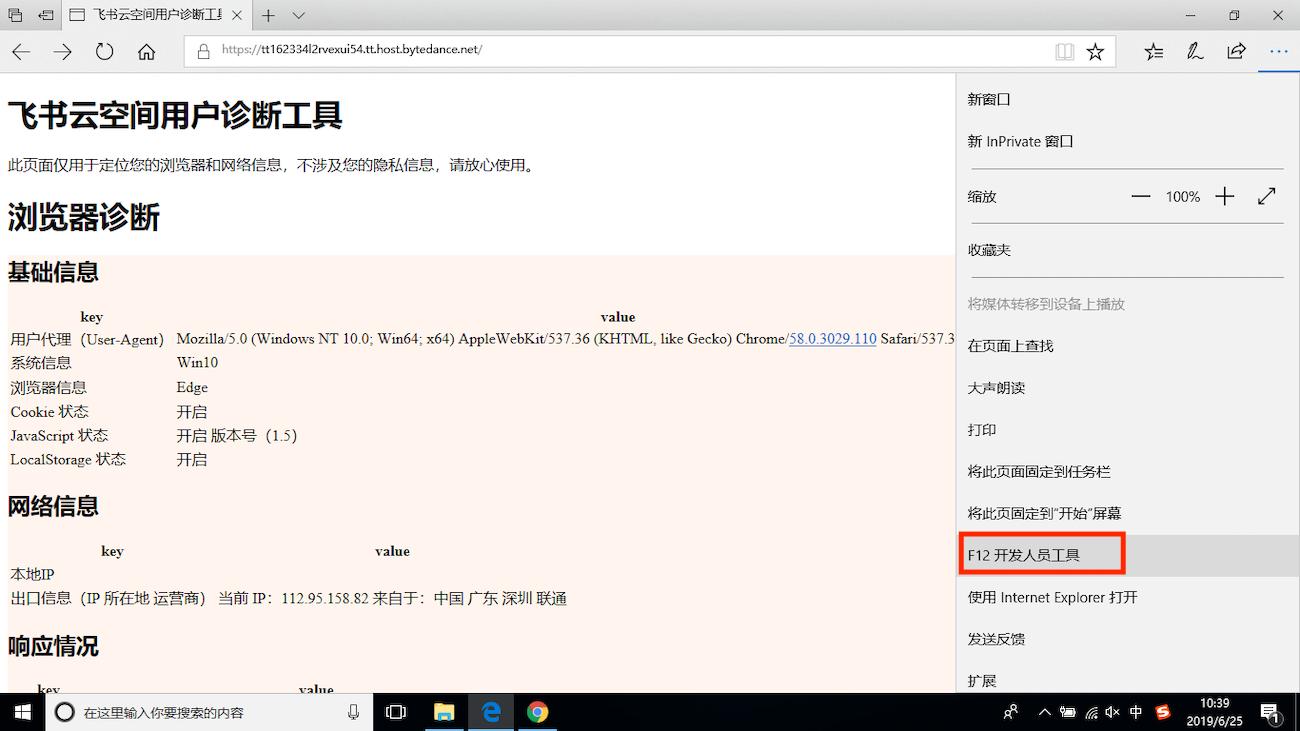Screen dimensions: 1300x731
Task: Choose 在页面上查找 menu entry
Action: pyautogui.click(x=1128, y=346)
